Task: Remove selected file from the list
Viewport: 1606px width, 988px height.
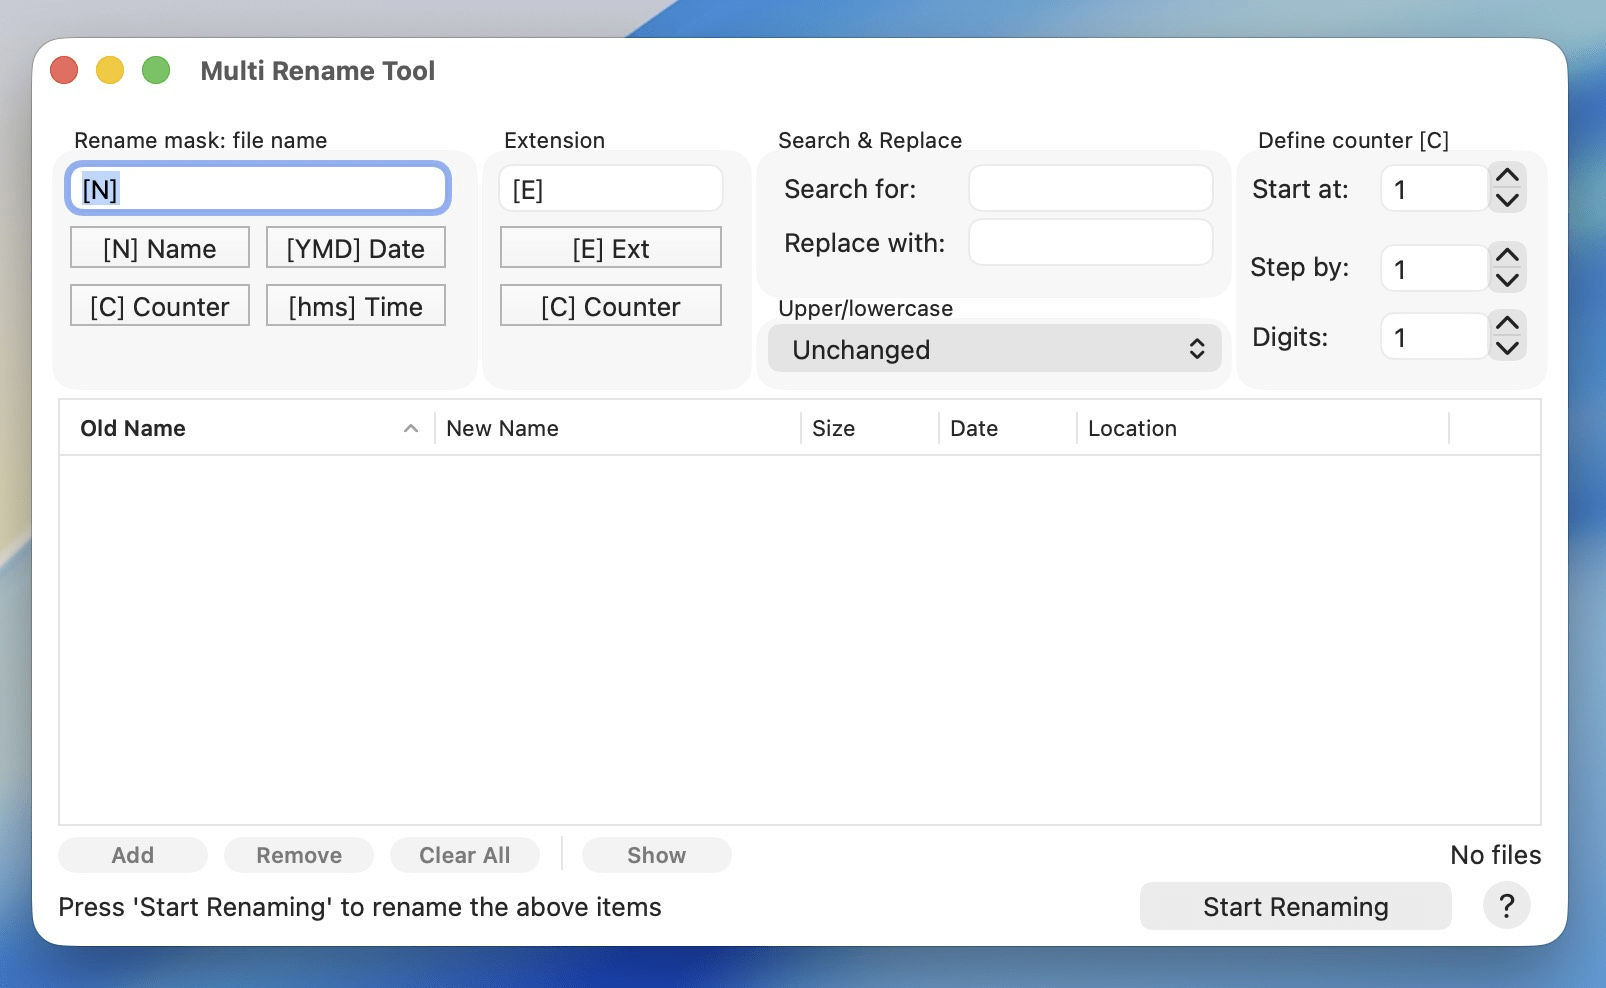Action: click(298, 855)
